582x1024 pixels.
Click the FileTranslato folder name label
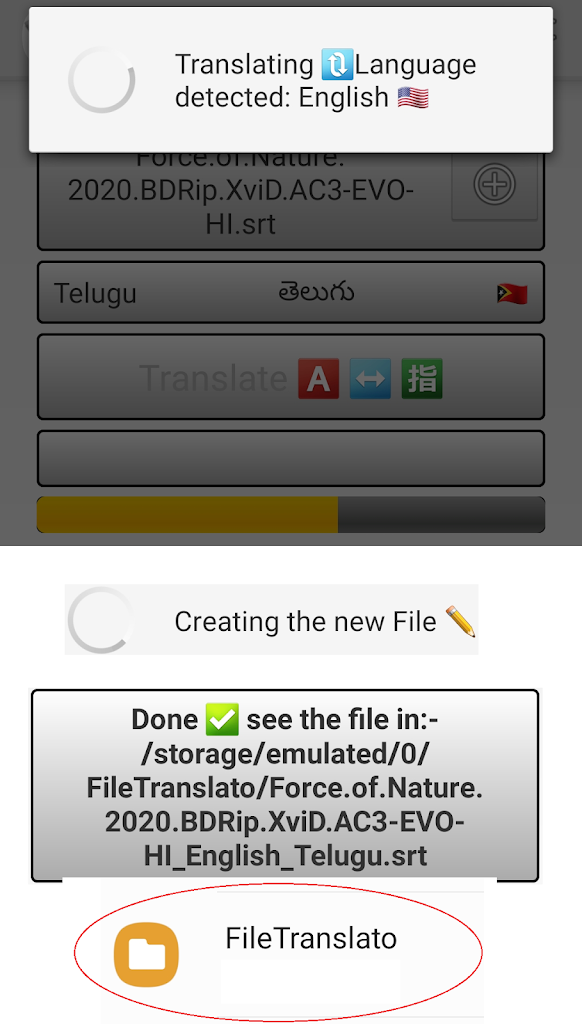coord(311,938)
